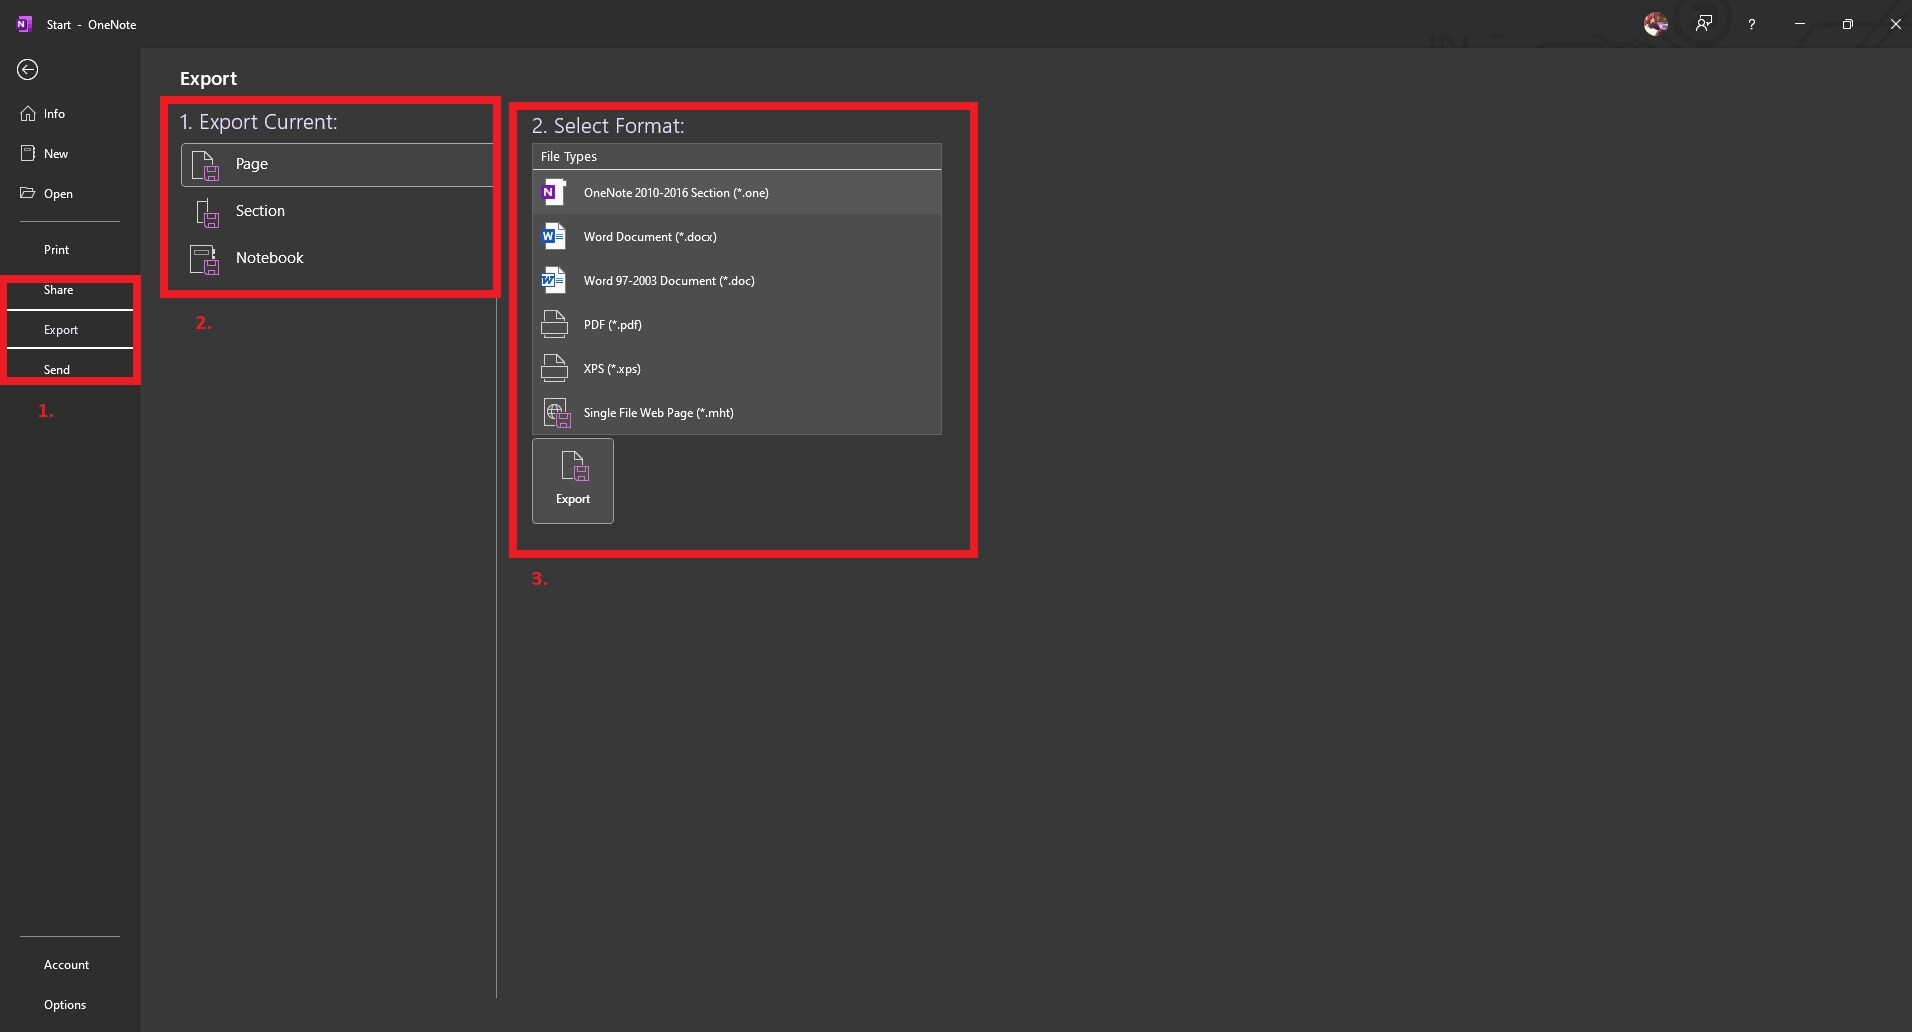
Task: Go back using the circled arrow icon
Action: point(28,69)
